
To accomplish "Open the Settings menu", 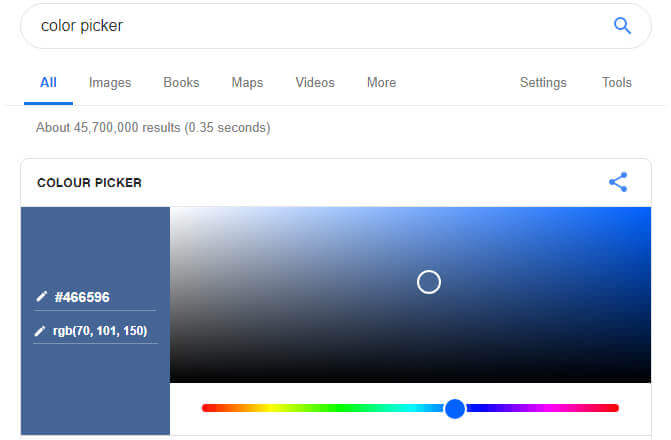I will pos(543,83).
